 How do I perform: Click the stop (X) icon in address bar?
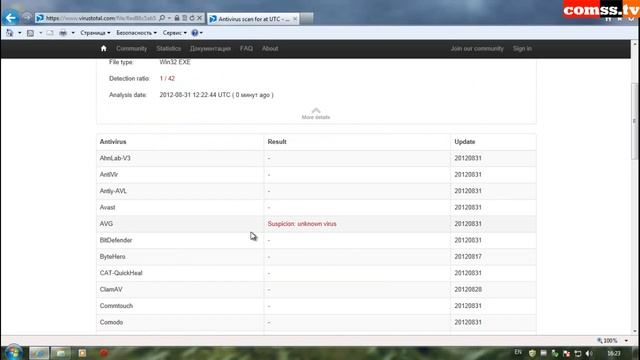pyautogui.click(x=199, y=18)
